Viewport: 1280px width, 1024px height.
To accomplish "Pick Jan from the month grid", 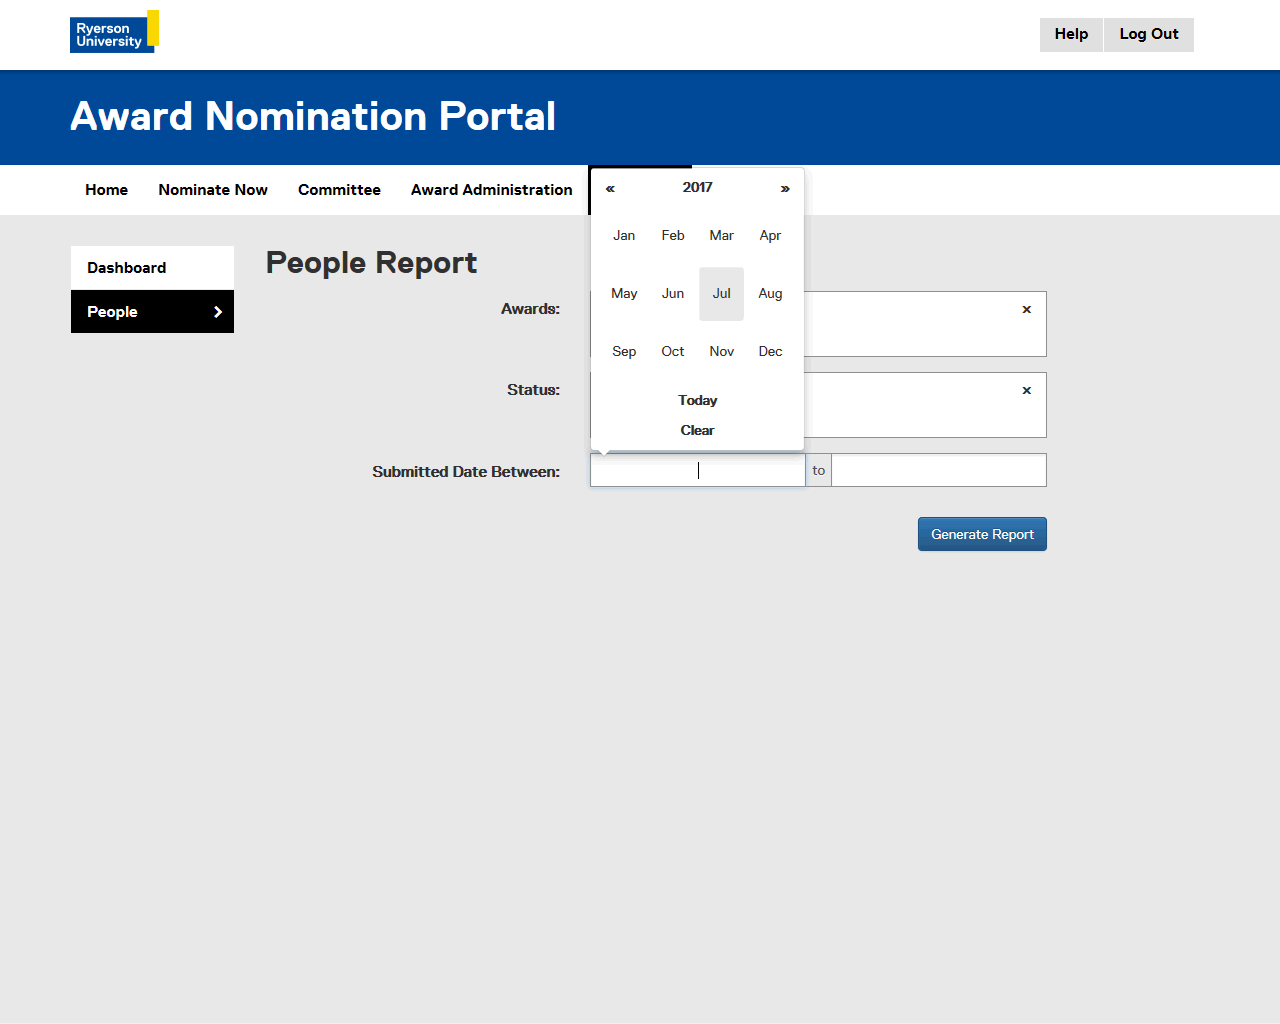I will point(624,236).
